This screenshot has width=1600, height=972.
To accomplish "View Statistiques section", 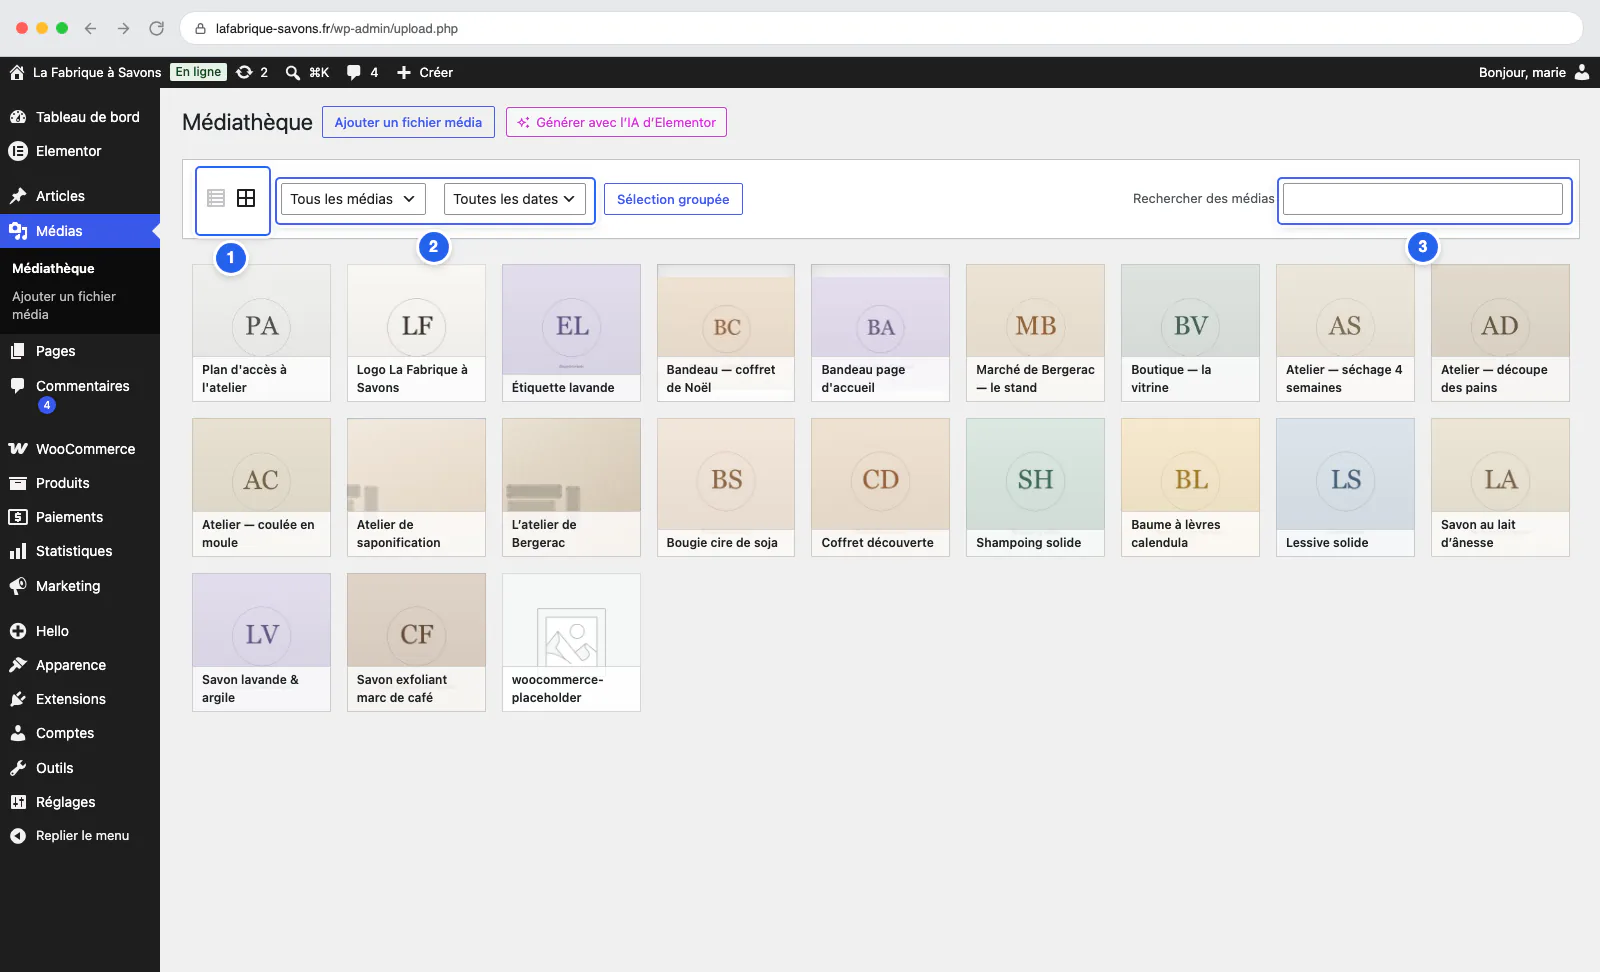I will (80, 551).
